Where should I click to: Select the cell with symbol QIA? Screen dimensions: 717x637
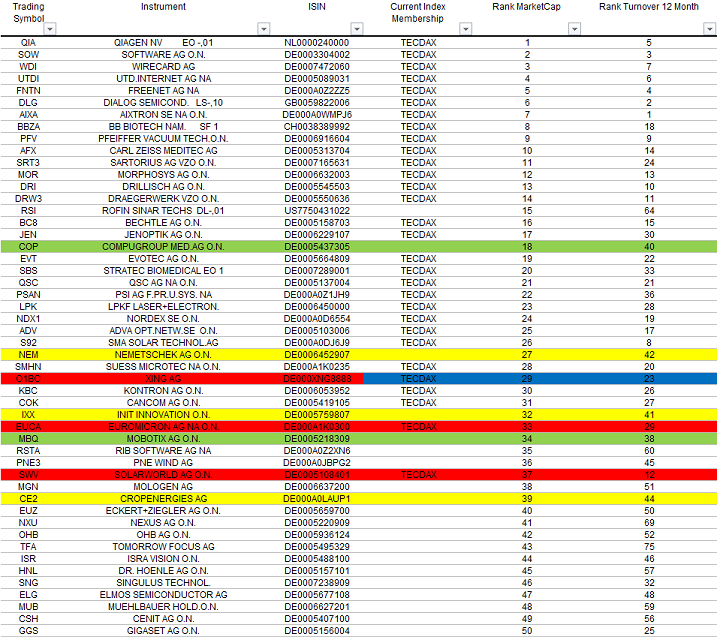(x=28, y=43)
